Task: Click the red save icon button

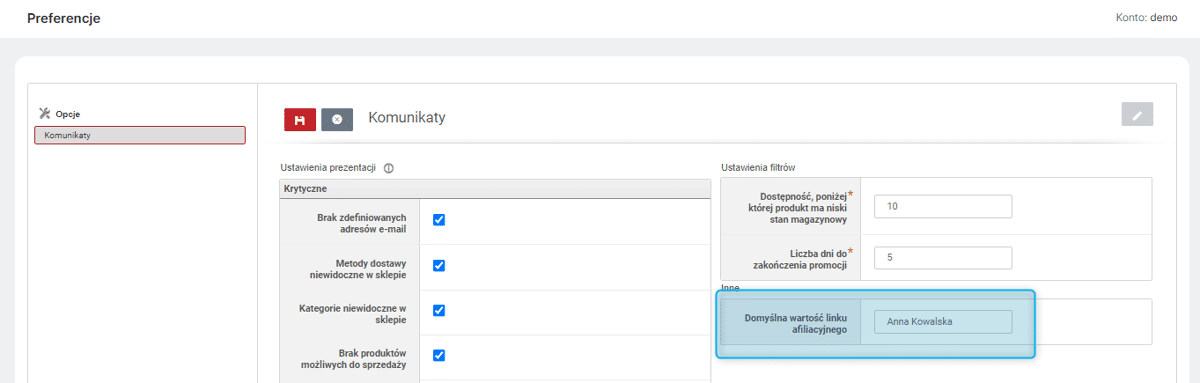Action: [300, 119]
